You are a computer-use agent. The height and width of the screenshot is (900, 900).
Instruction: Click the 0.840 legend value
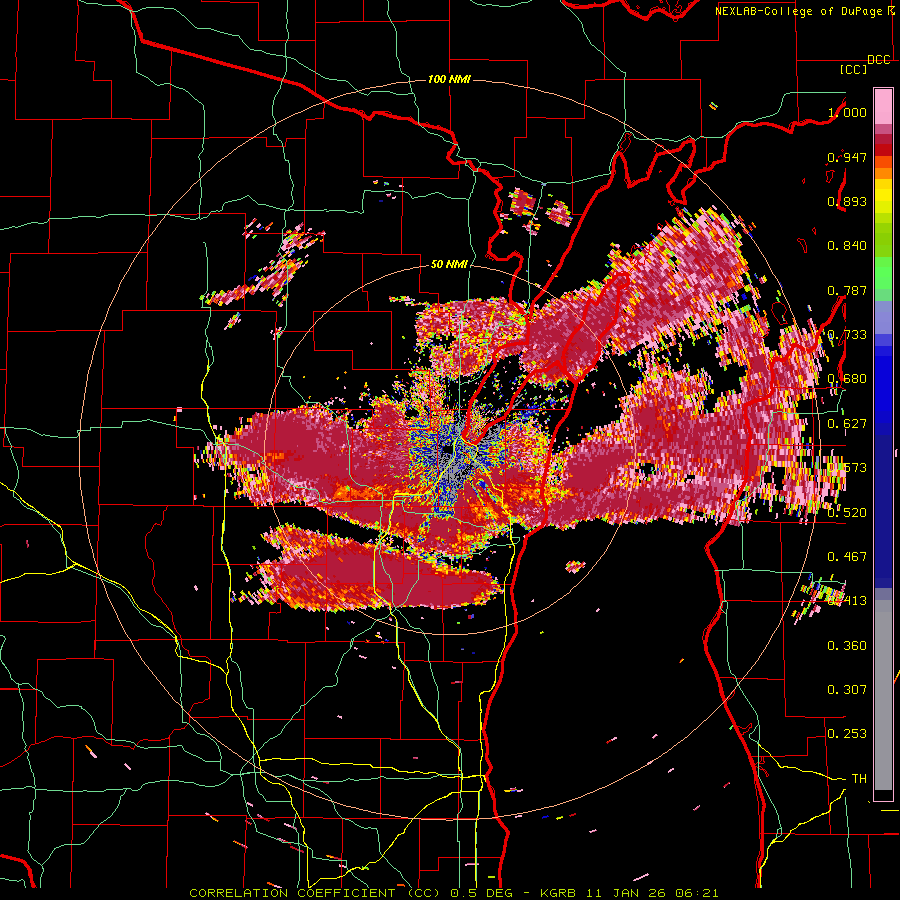(x=847, y=246)
